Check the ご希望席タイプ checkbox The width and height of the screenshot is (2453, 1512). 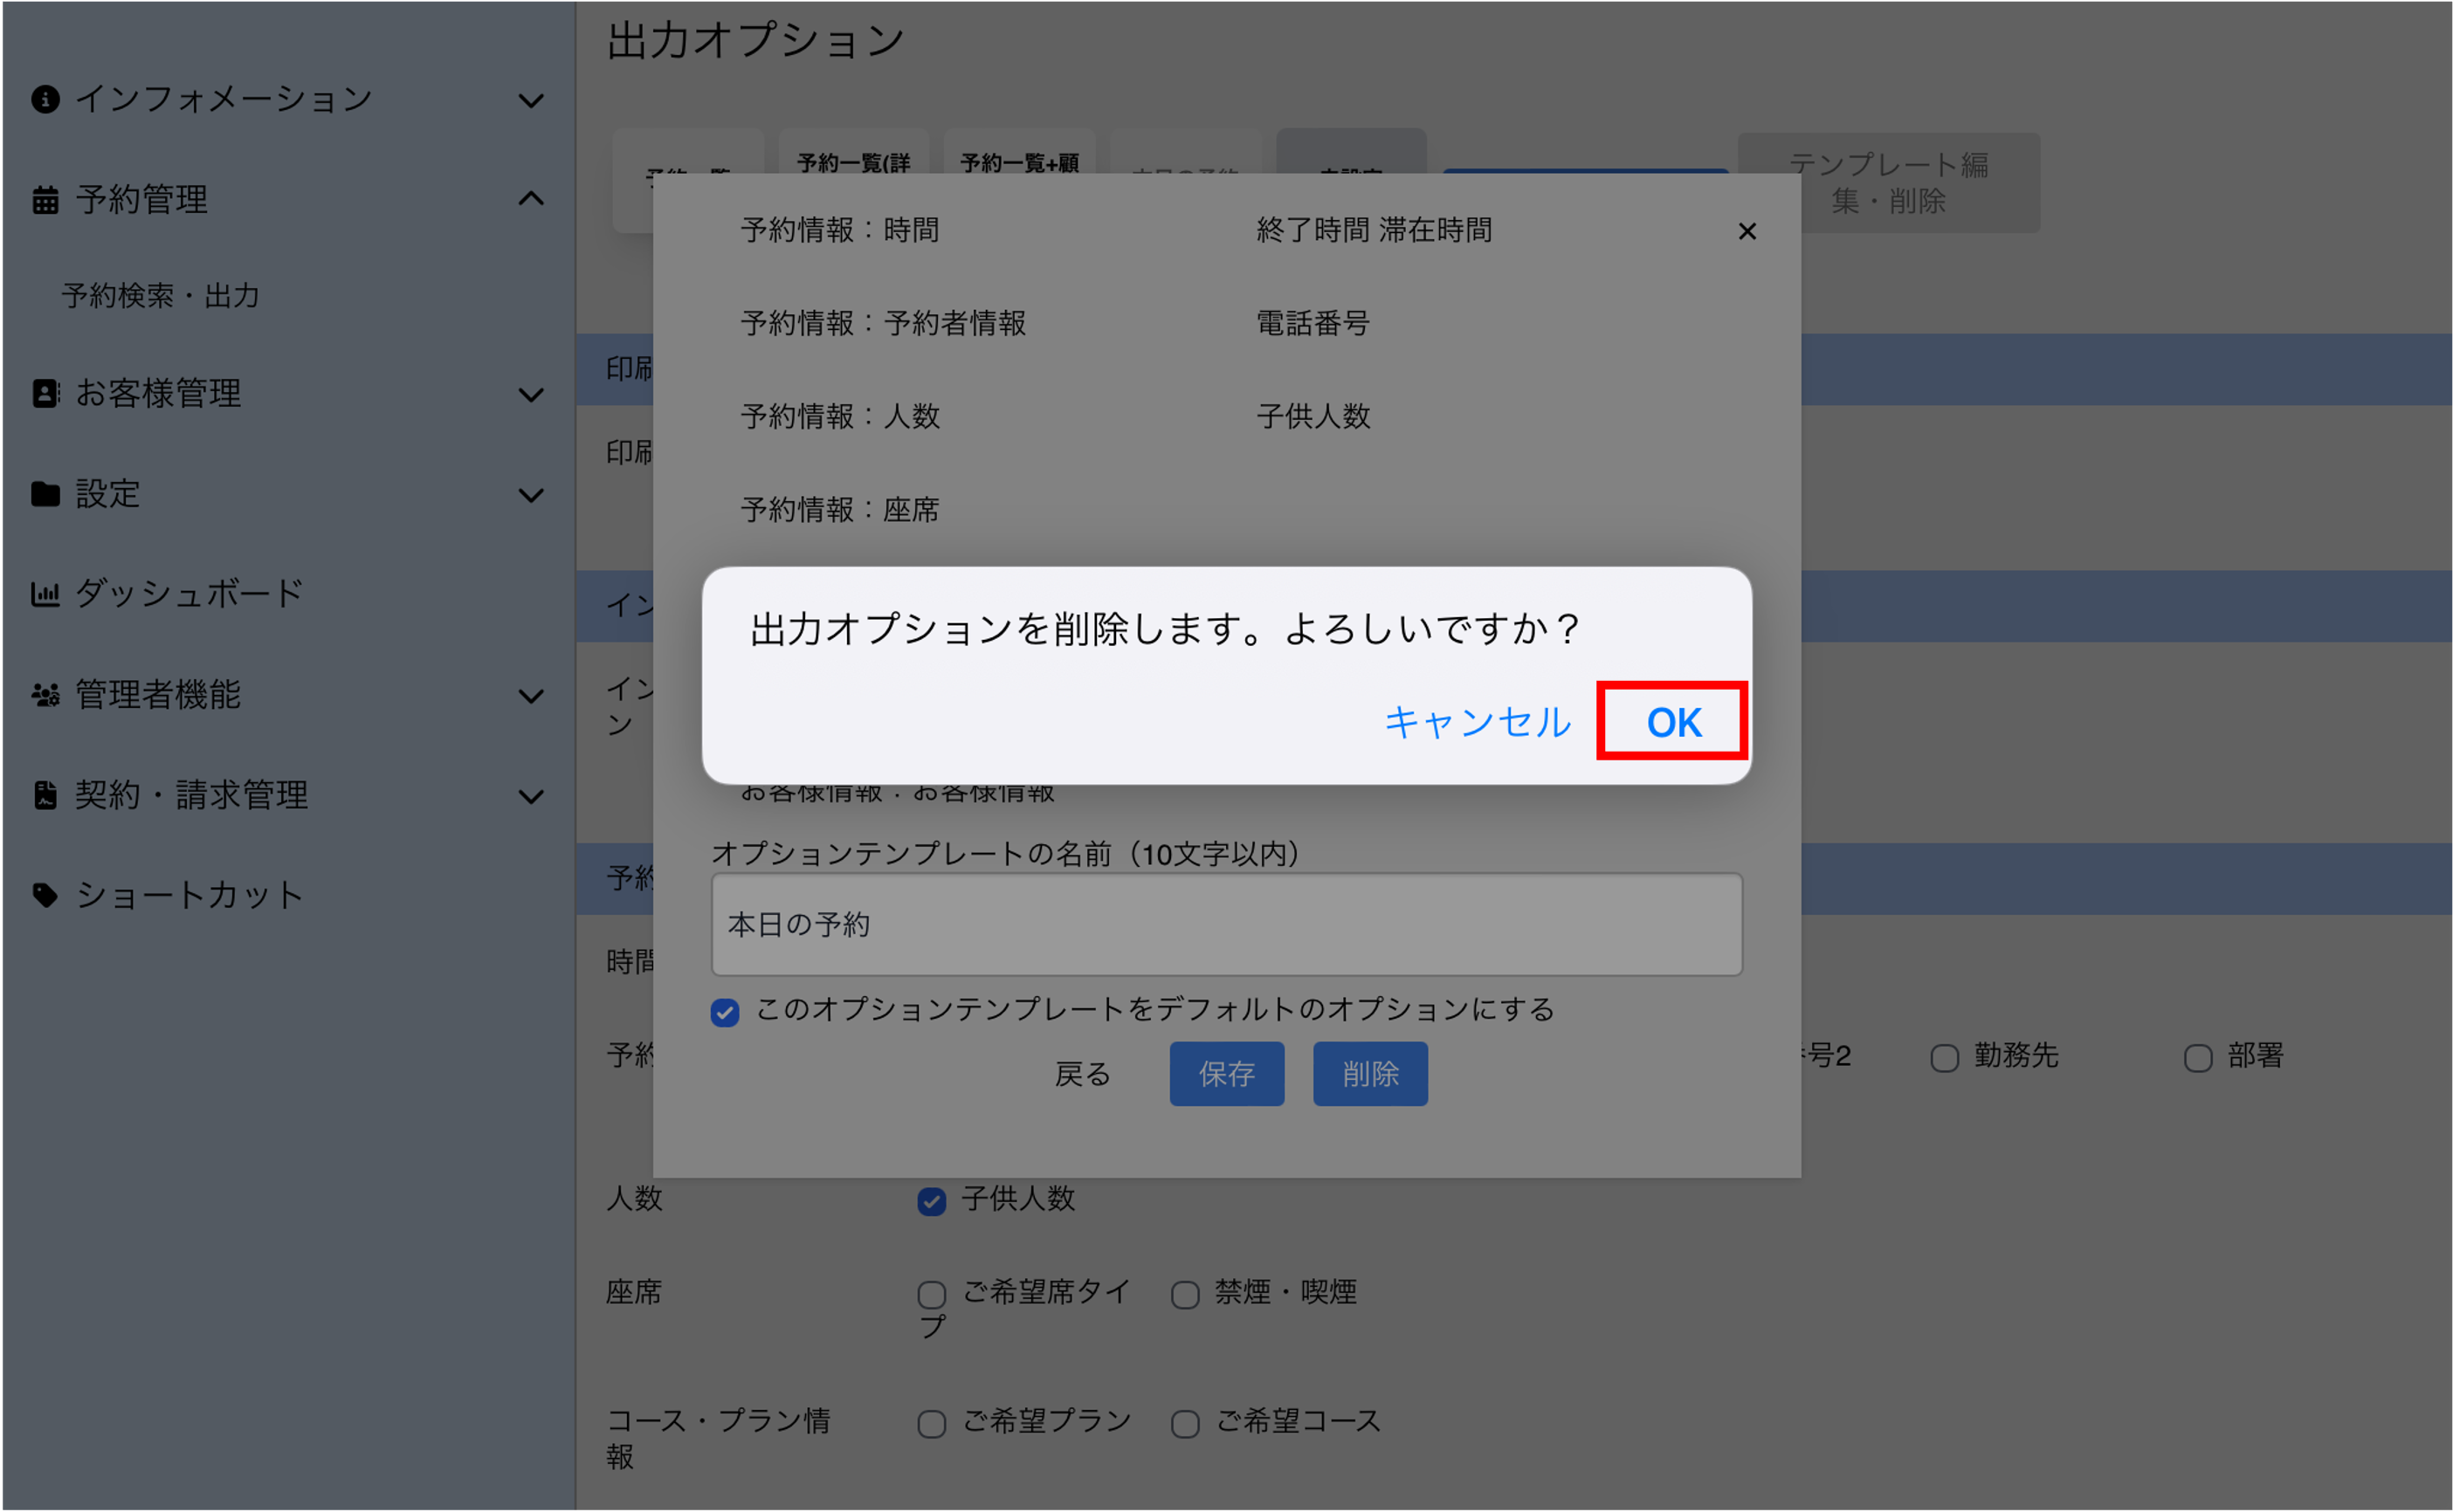pos(931,1295)
